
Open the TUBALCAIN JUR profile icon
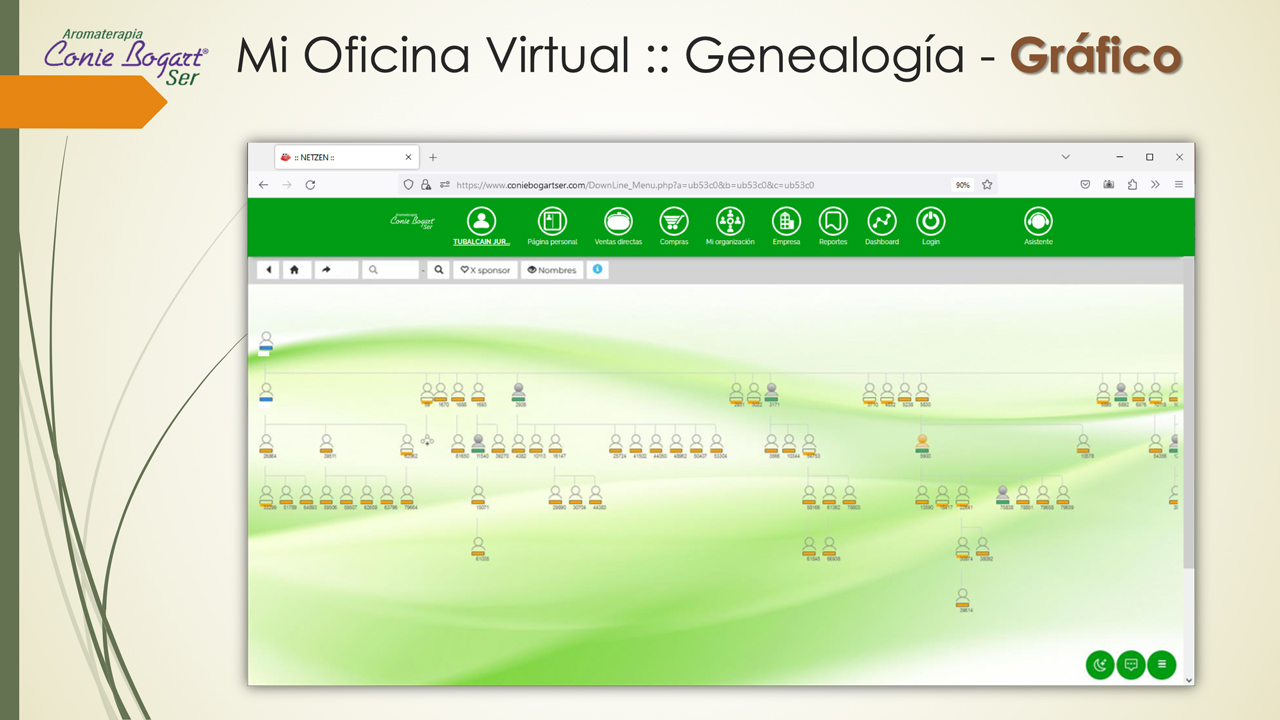(x=482, y=221)
